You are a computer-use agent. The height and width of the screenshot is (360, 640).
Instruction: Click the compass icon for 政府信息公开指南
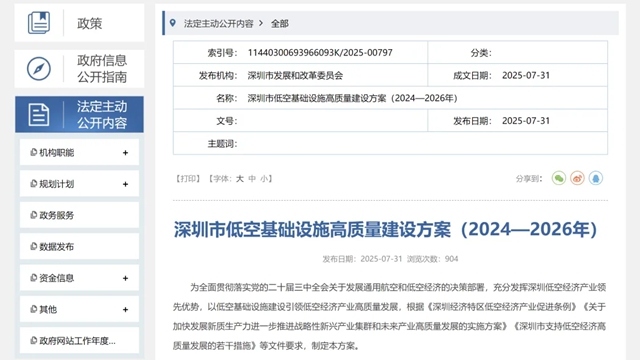point(39,69)
